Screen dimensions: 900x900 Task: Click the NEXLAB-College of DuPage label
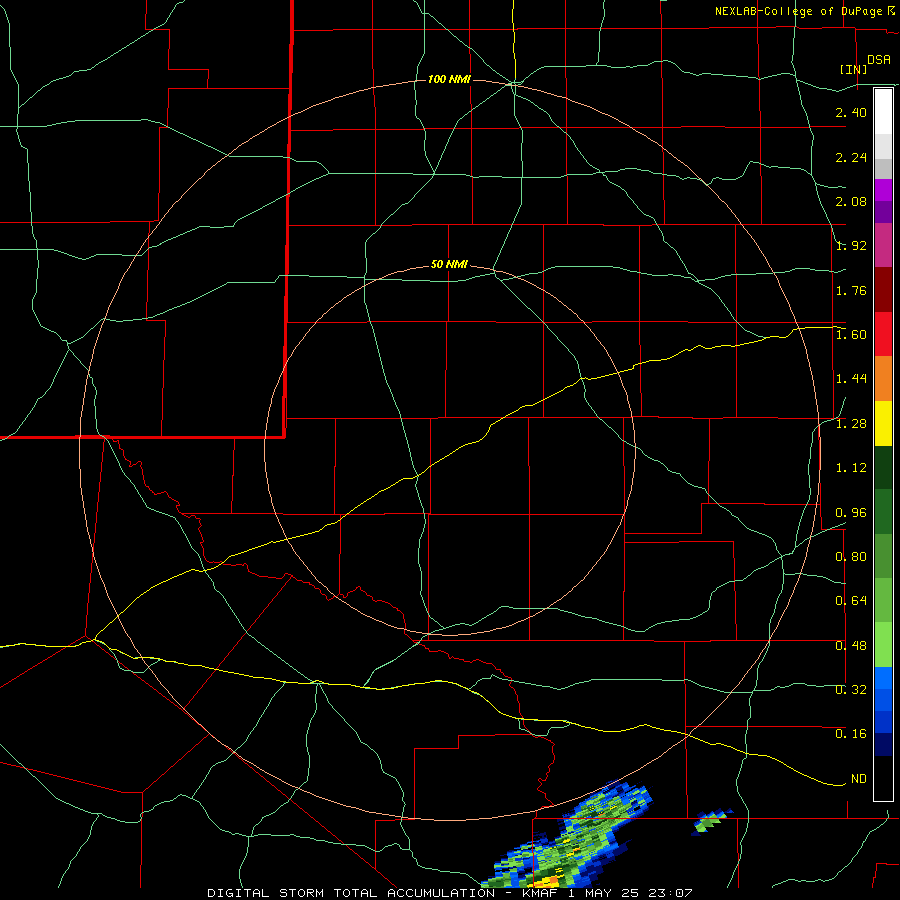[x=798, y=11]
